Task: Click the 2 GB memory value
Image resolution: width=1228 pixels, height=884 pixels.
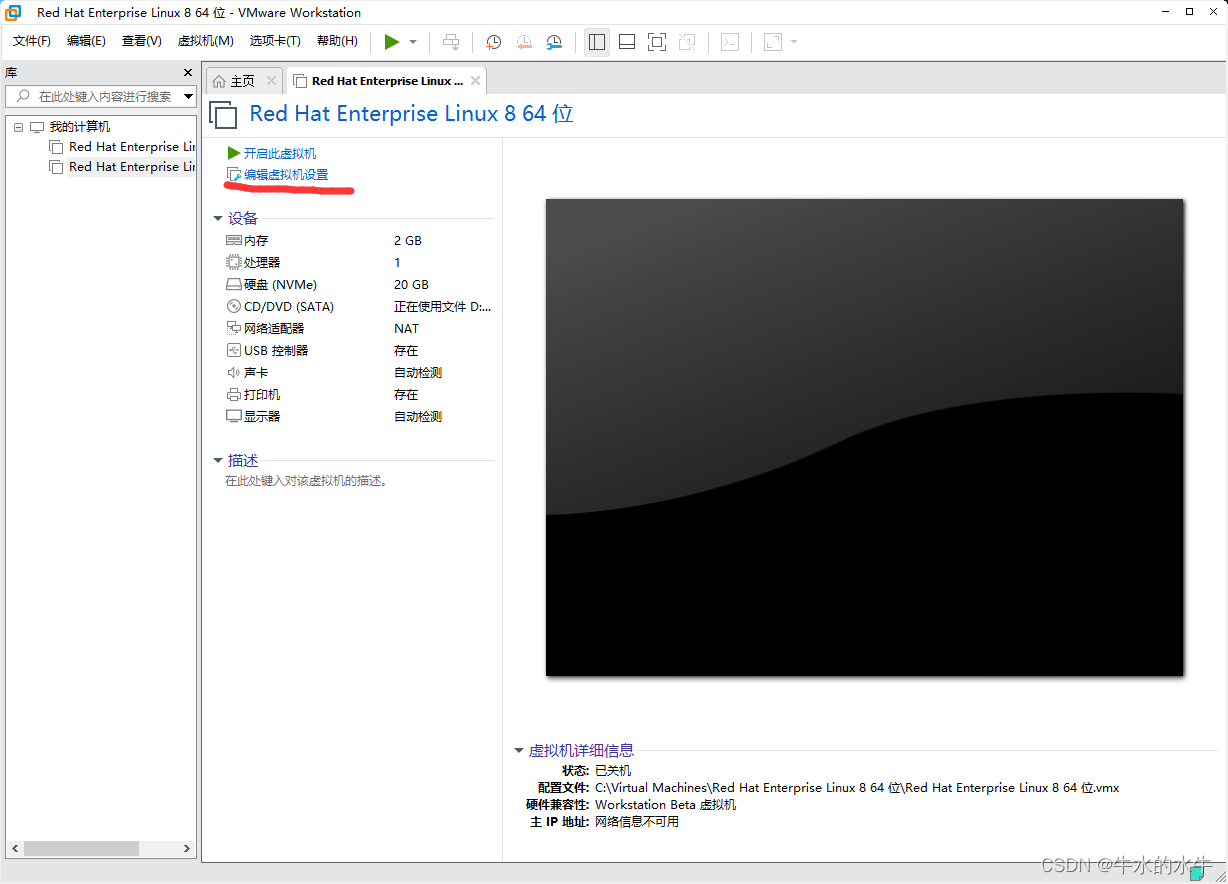Action: (x=408, y=241)
